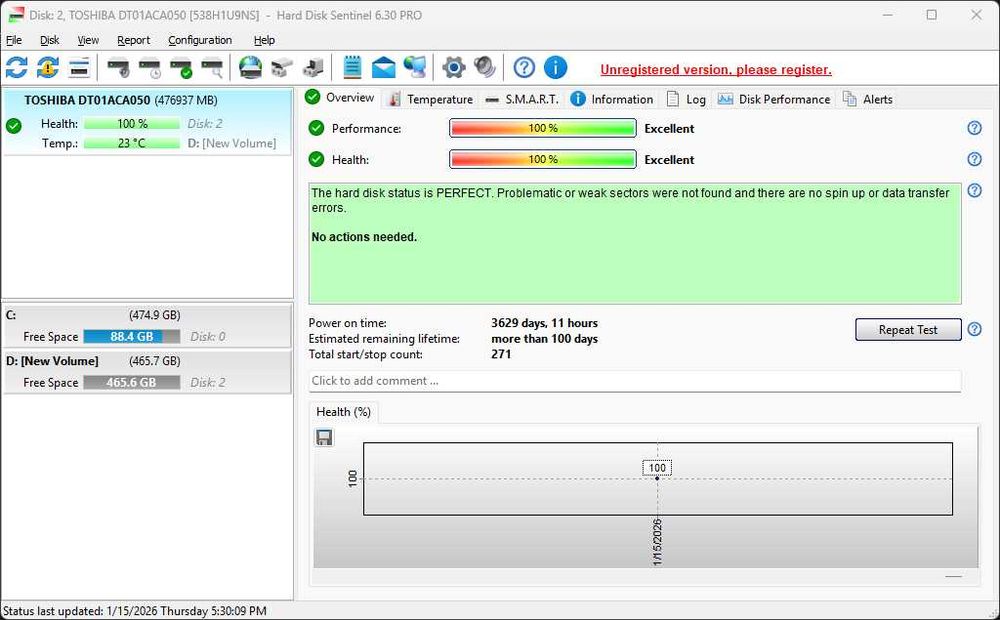Click green check icon beside Performance label
The height and width of the screenshot is (620, 1000).
click(x=316, y=128)
